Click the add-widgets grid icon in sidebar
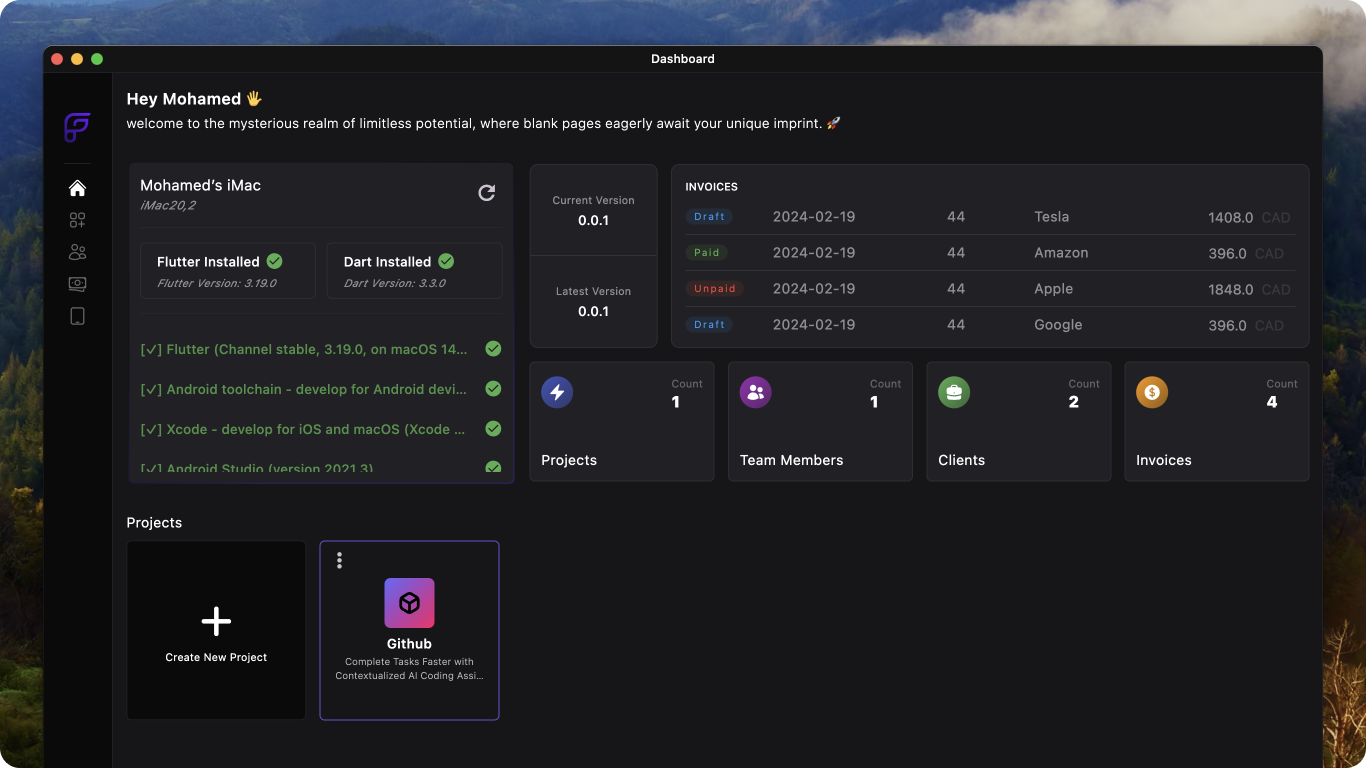The width and height of the screenshot is (1366, 768). [77, 220]
